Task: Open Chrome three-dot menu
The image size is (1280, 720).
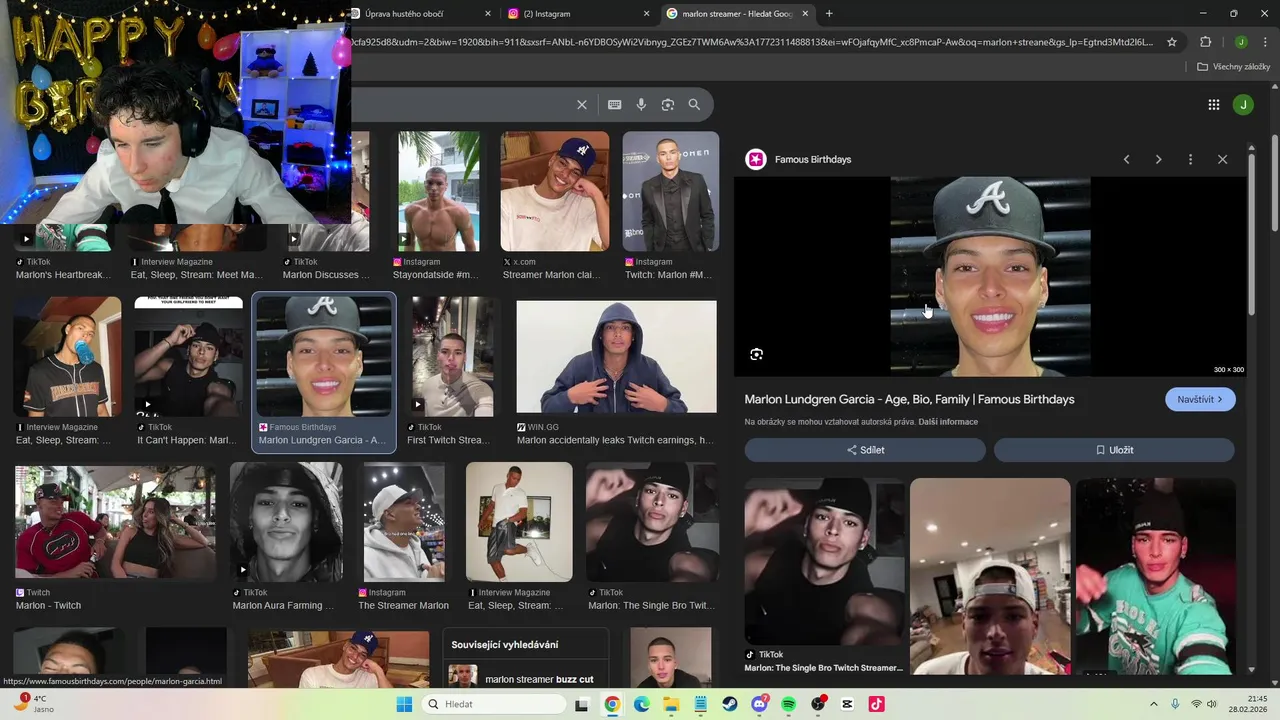Action: (1265, 42)
